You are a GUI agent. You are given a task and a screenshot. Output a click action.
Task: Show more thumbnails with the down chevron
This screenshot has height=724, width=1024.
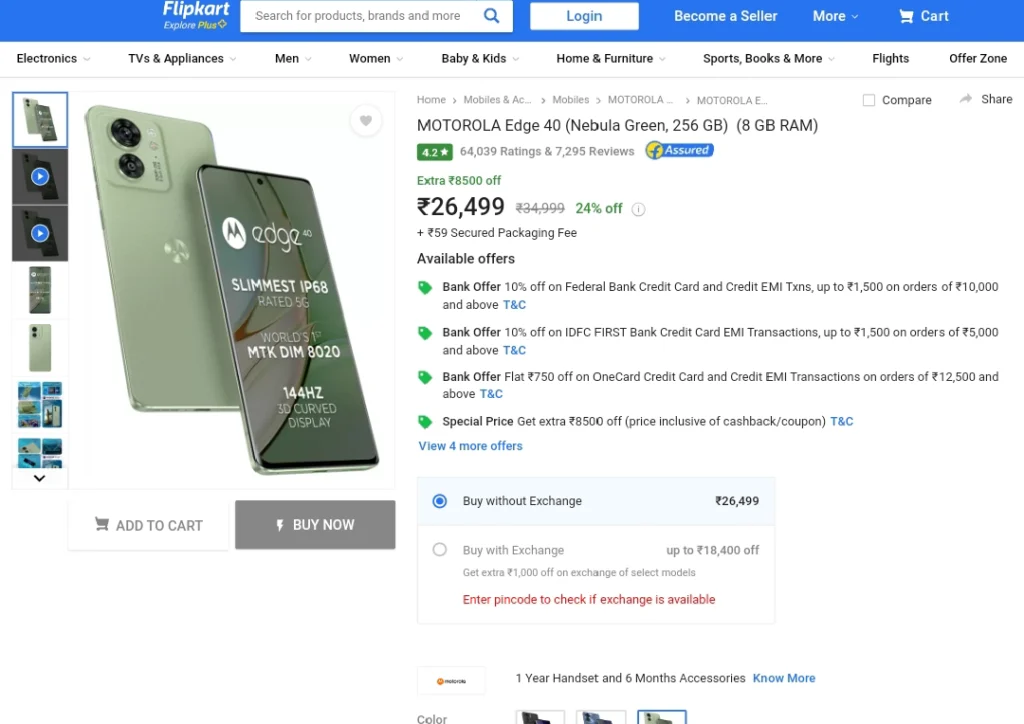(39, 478)
